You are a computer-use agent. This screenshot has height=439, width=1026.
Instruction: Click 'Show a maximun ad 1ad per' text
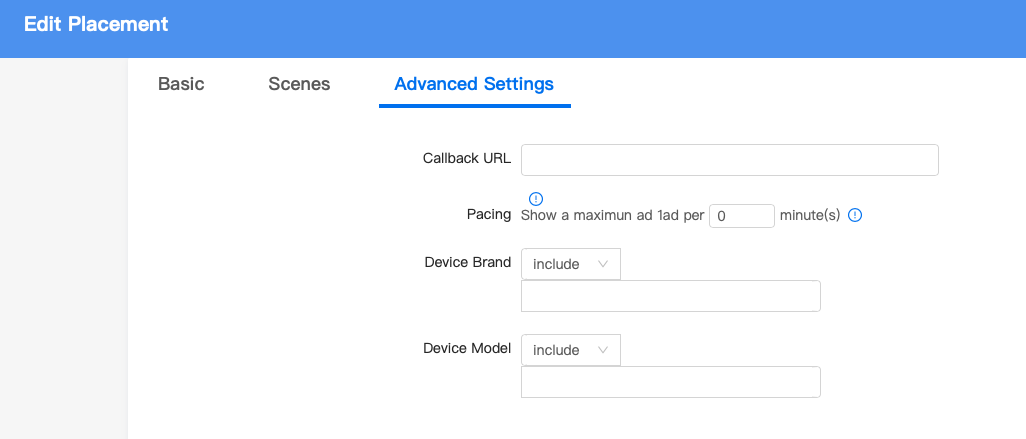click(x=612, y=215)
